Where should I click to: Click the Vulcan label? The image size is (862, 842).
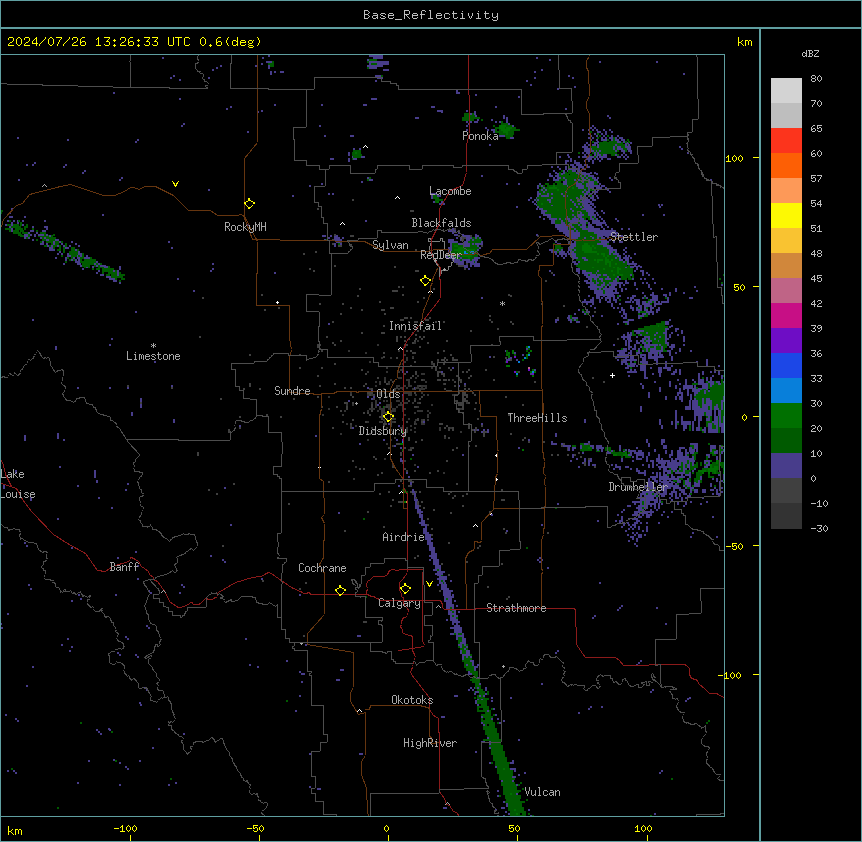tap(542, 792)
